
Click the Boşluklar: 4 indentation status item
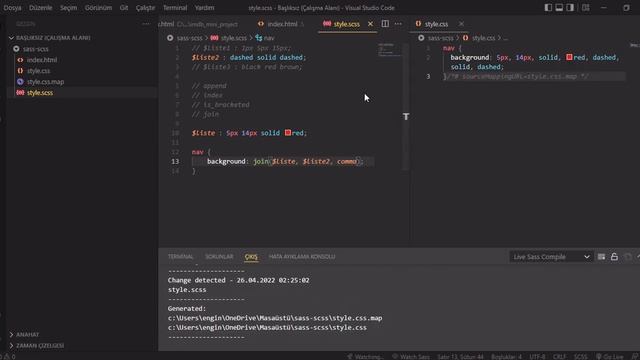coord(506,356)
